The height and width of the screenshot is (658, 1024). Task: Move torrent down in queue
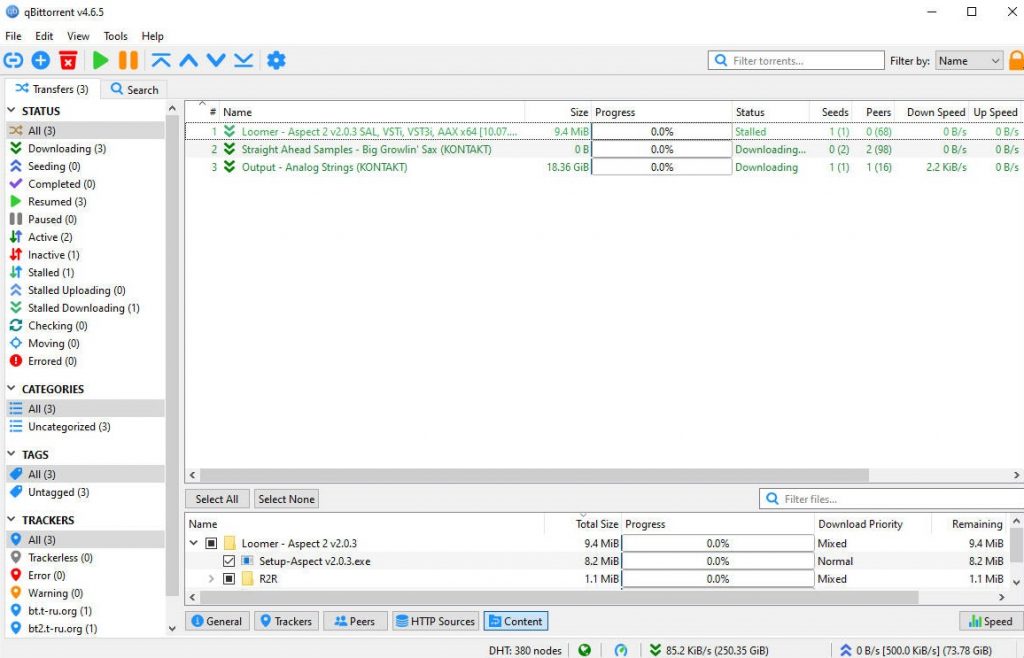point(216,61)
